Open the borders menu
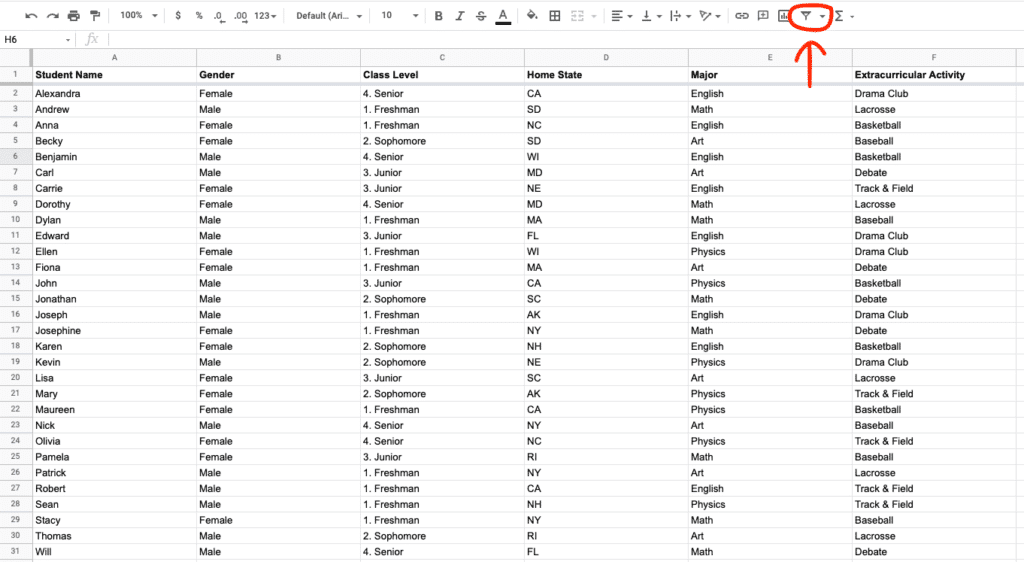The width and height of the screenshot is (1024, 562). (554, 16)
